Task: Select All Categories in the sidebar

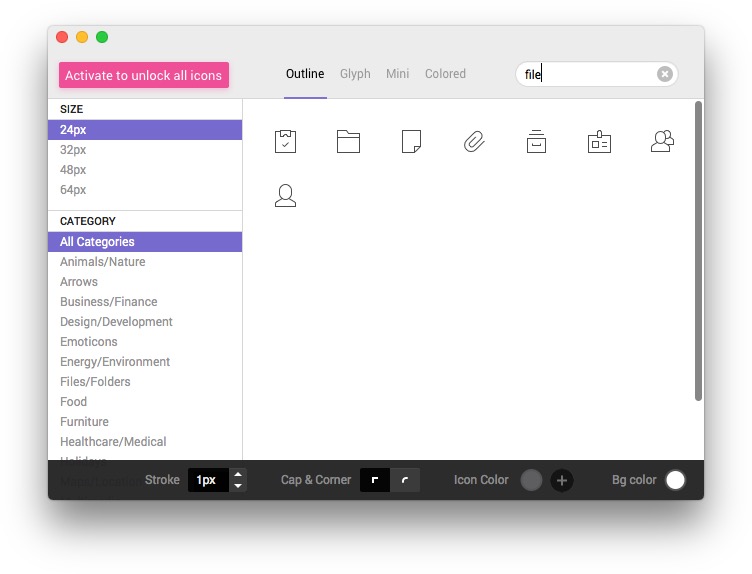Action: coord(145,242)
